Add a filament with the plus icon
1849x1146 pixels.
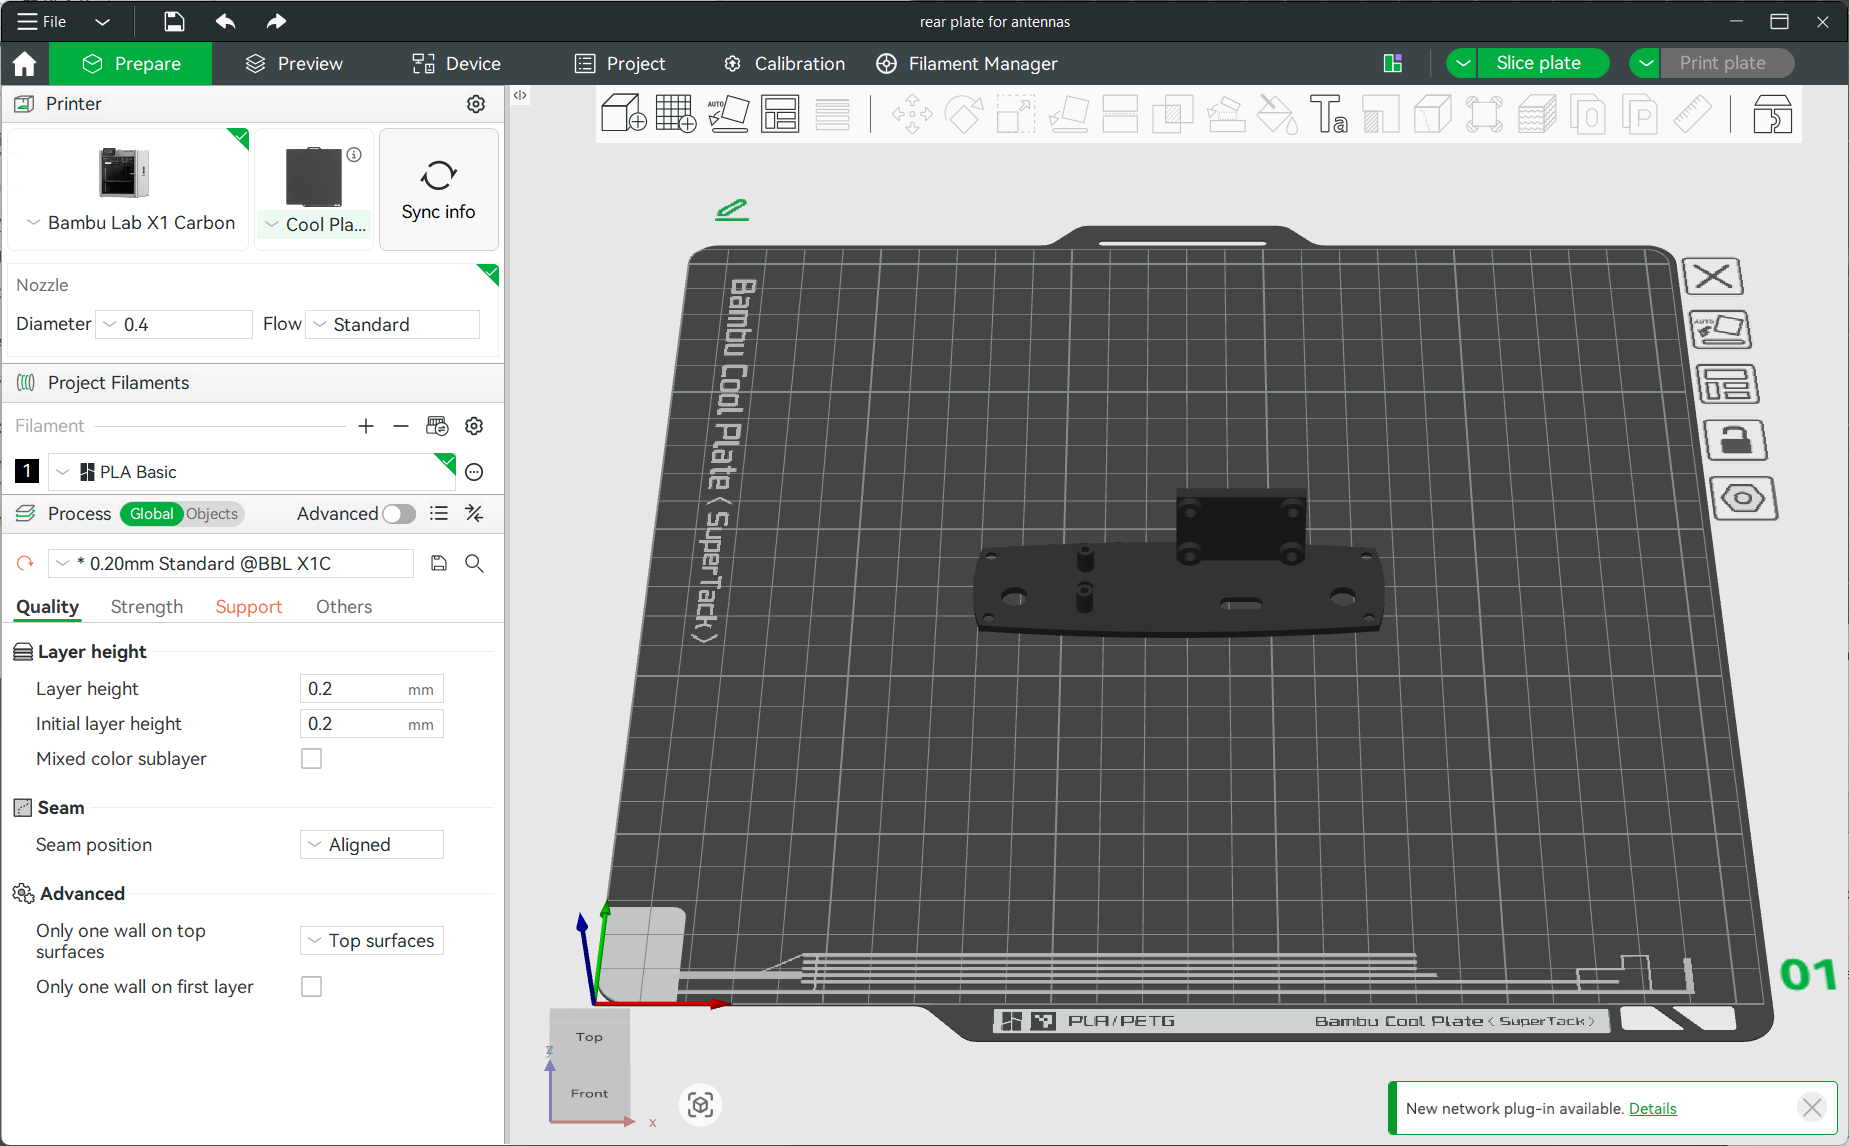[x=366, y=426]
